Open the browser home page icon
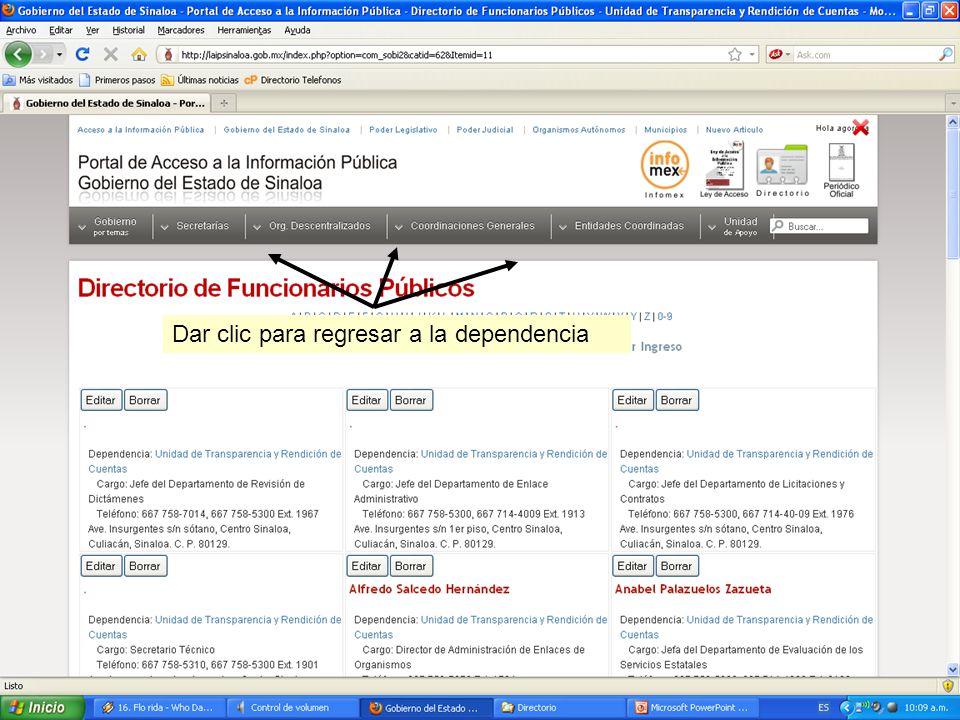960x720 pixels. pos(139,54)
